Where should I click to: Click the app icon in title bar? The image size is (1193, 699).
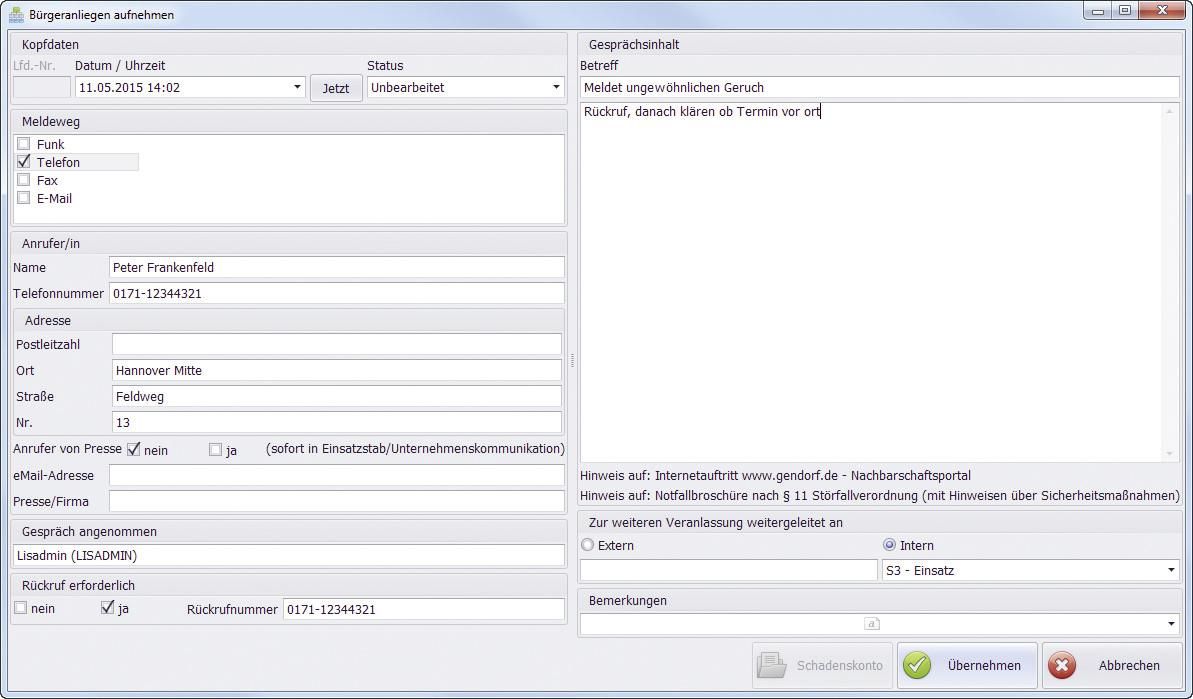point(16,14)
